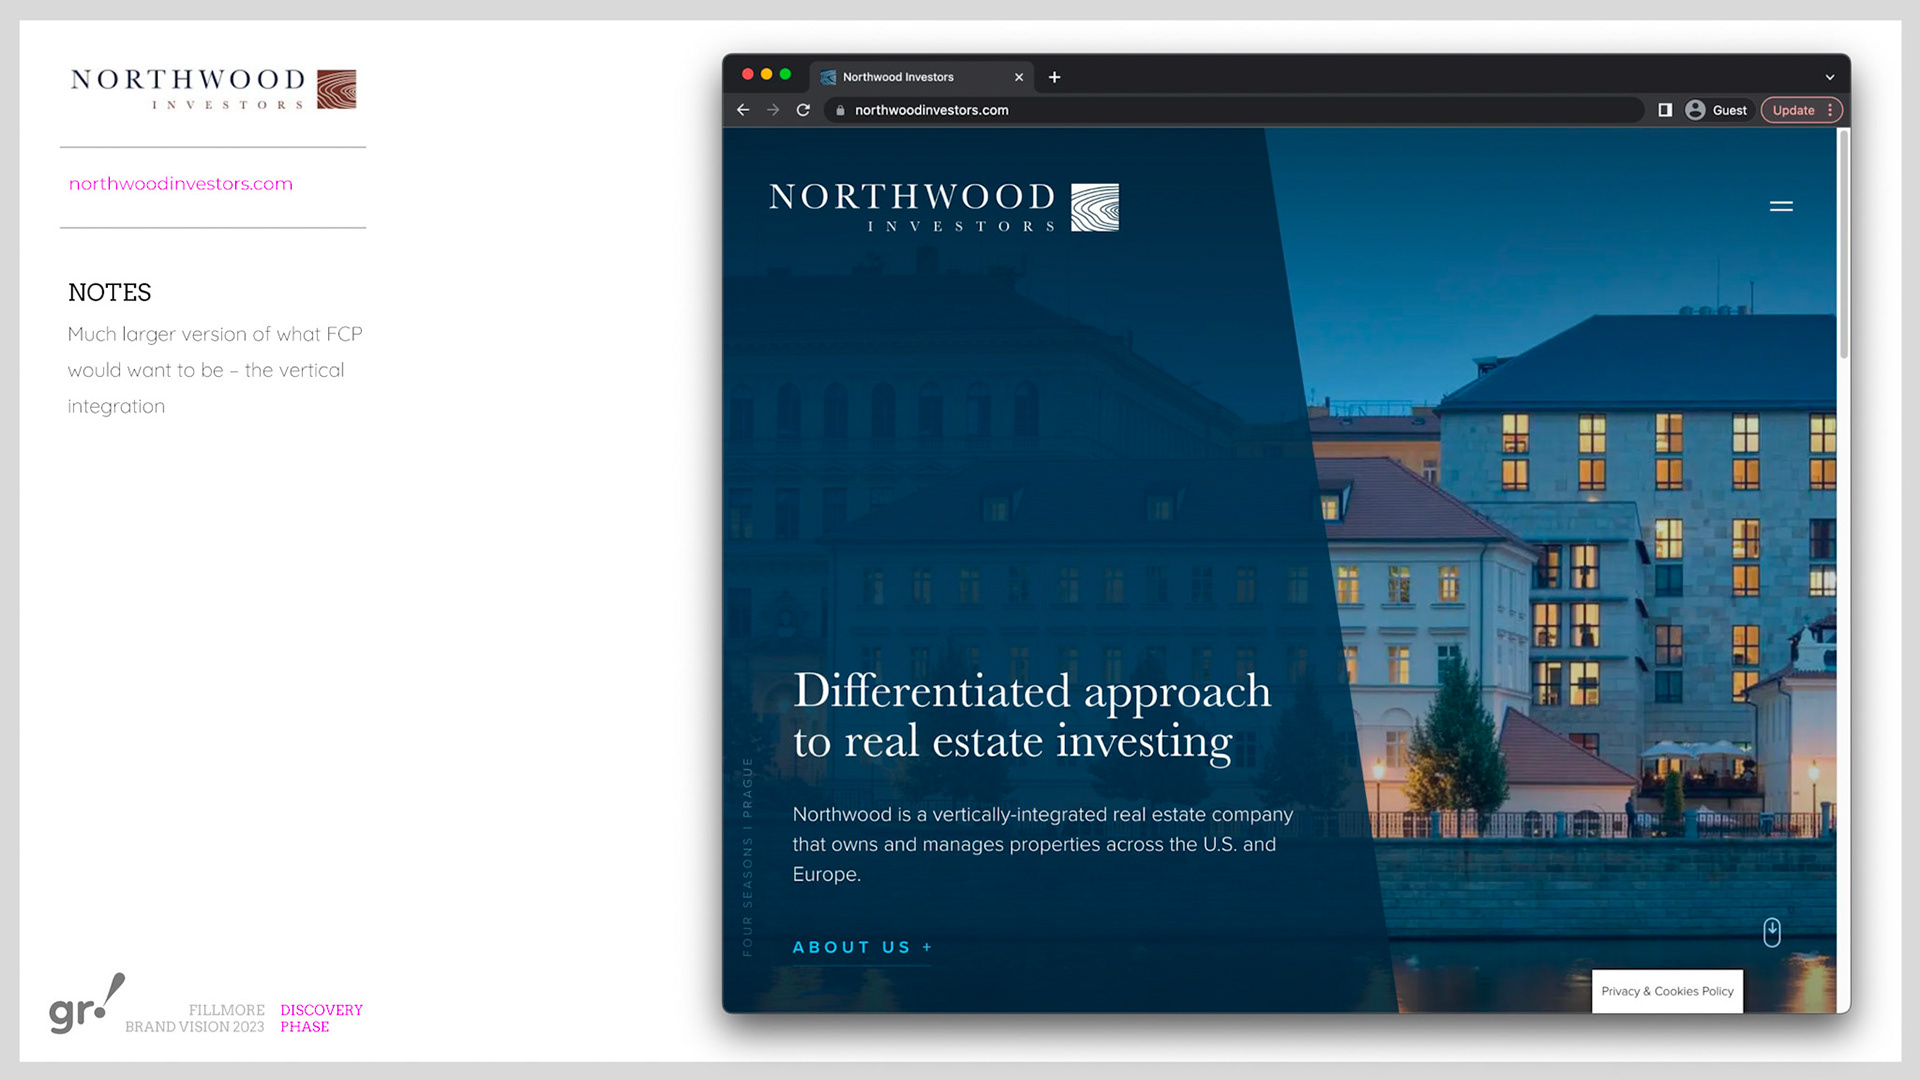Reload the page with refresh icon
The height and width of the screenshot is (1080, 1920).
803,110
